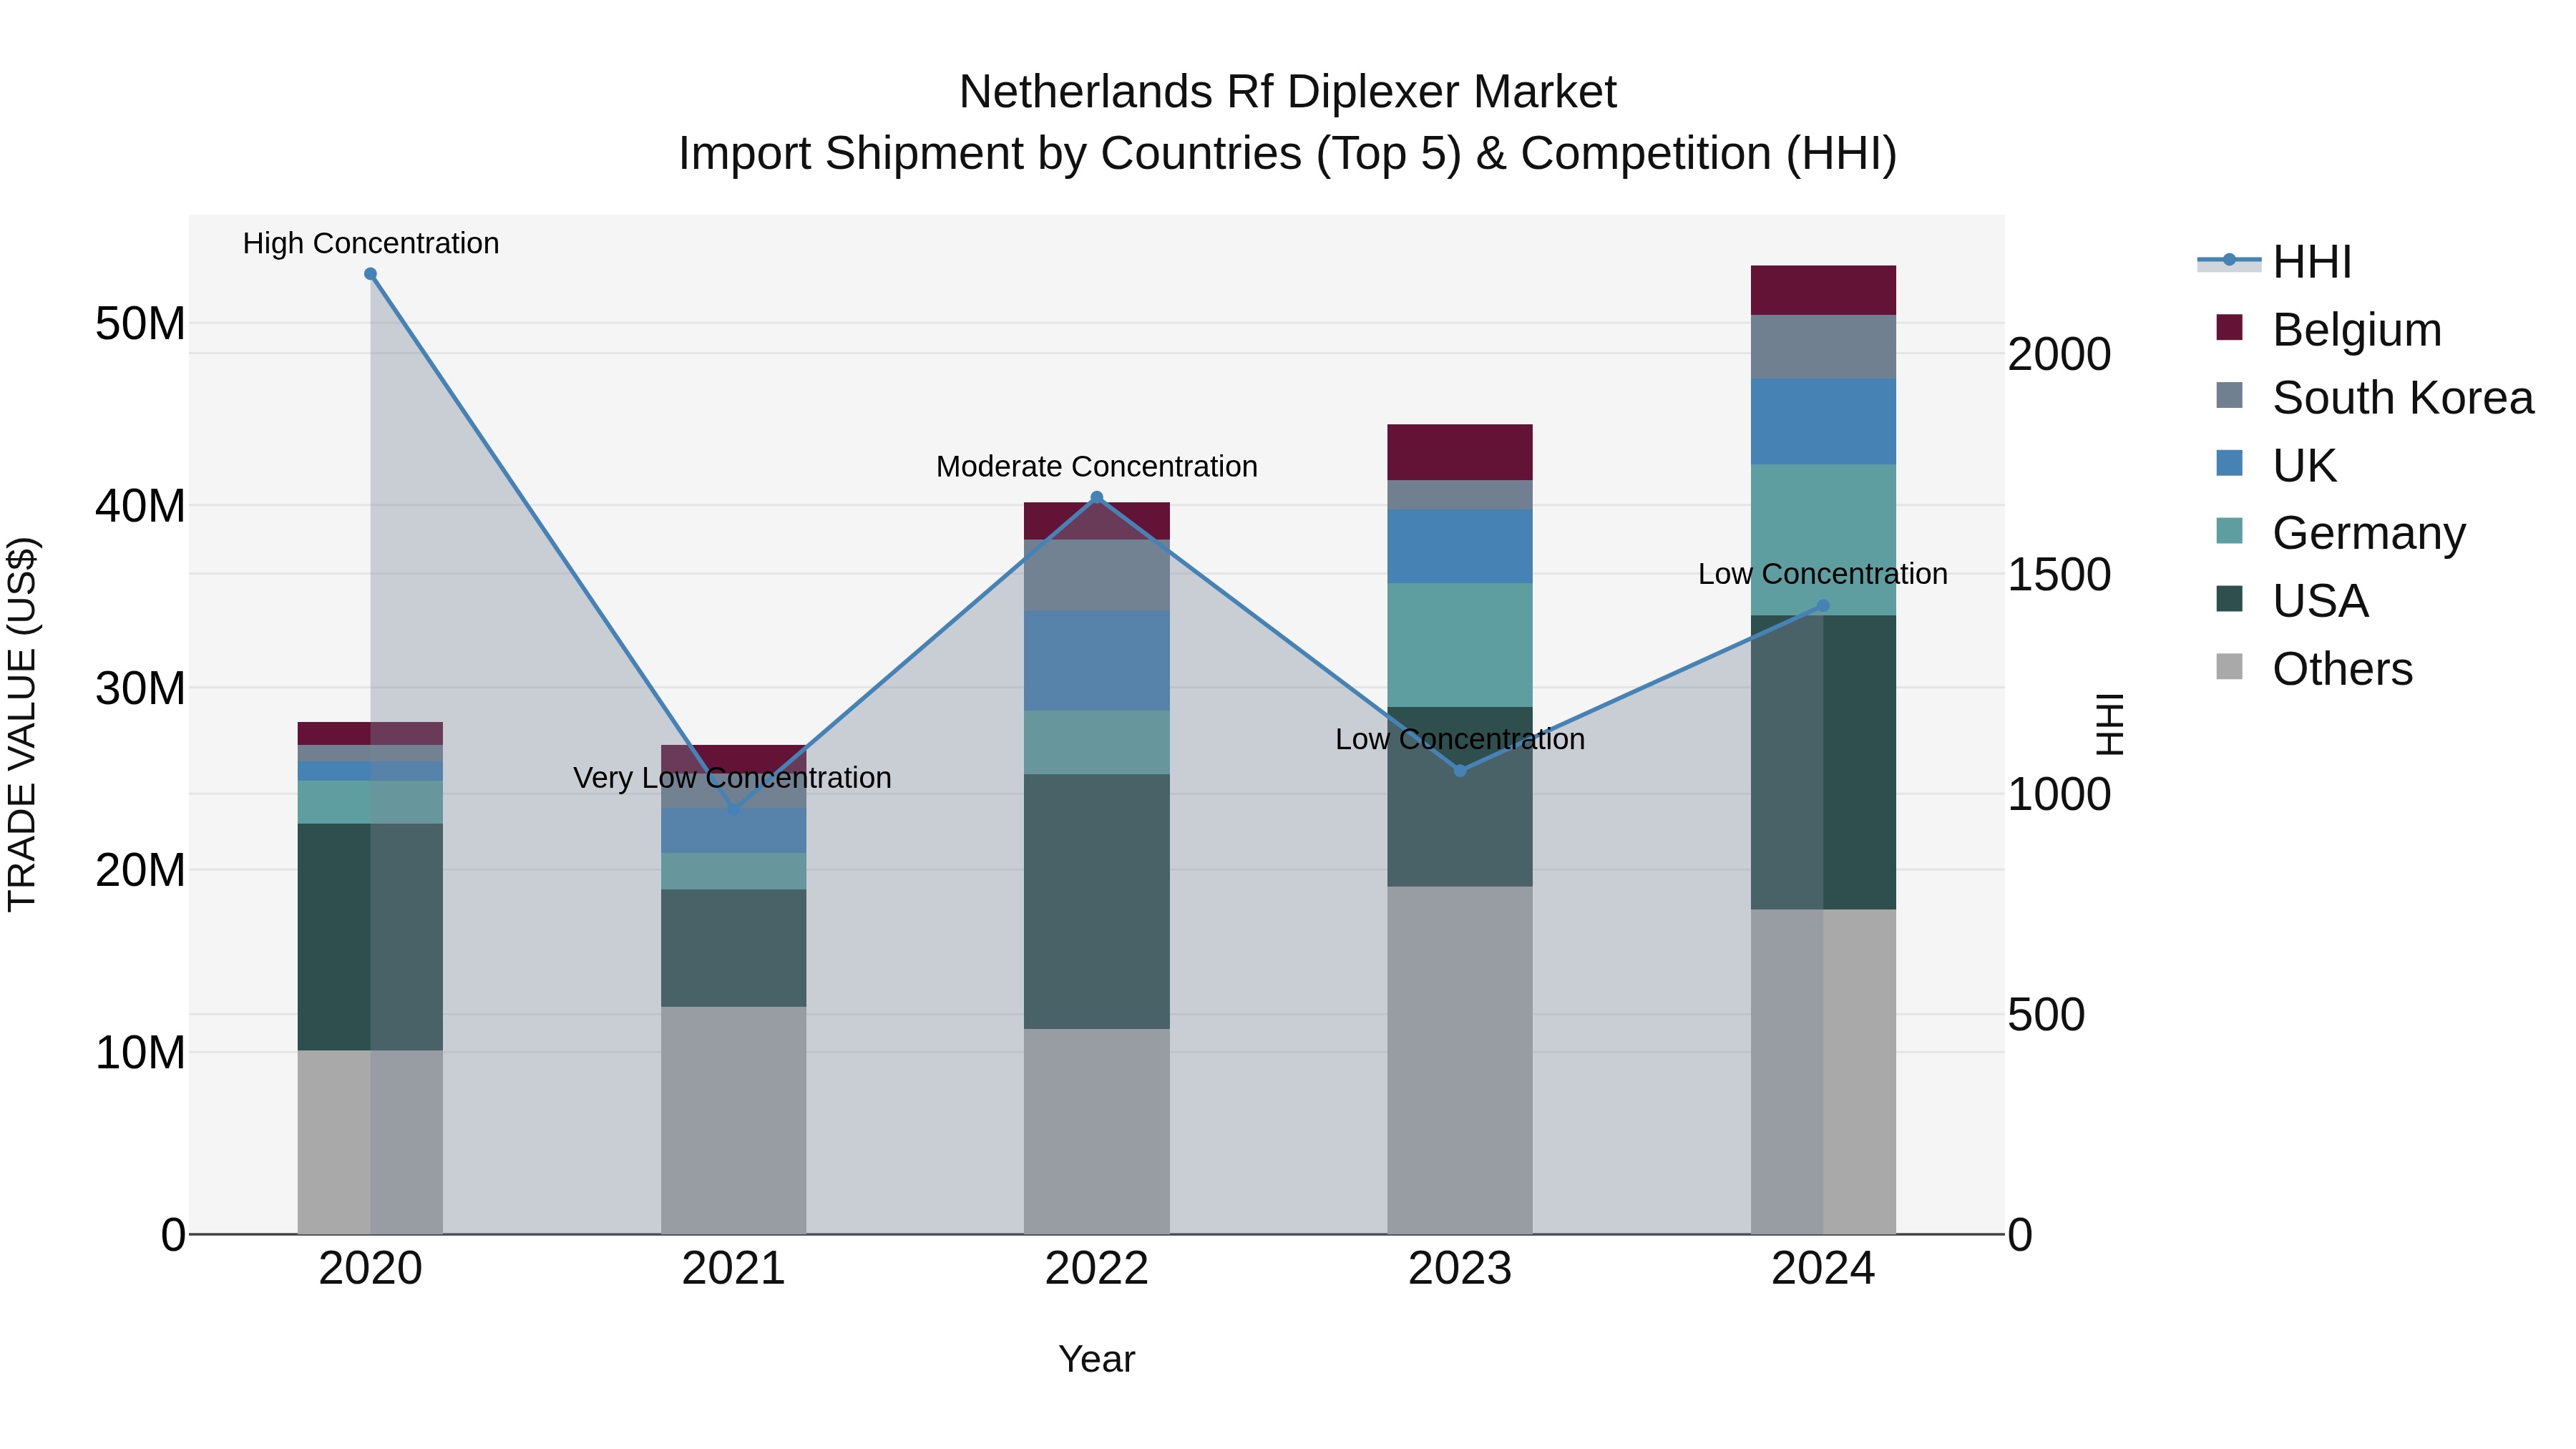This screenshot has height=1449, width=2576.
Task: Click the 2021 Others bar segment
Action: coord(733,1120)
